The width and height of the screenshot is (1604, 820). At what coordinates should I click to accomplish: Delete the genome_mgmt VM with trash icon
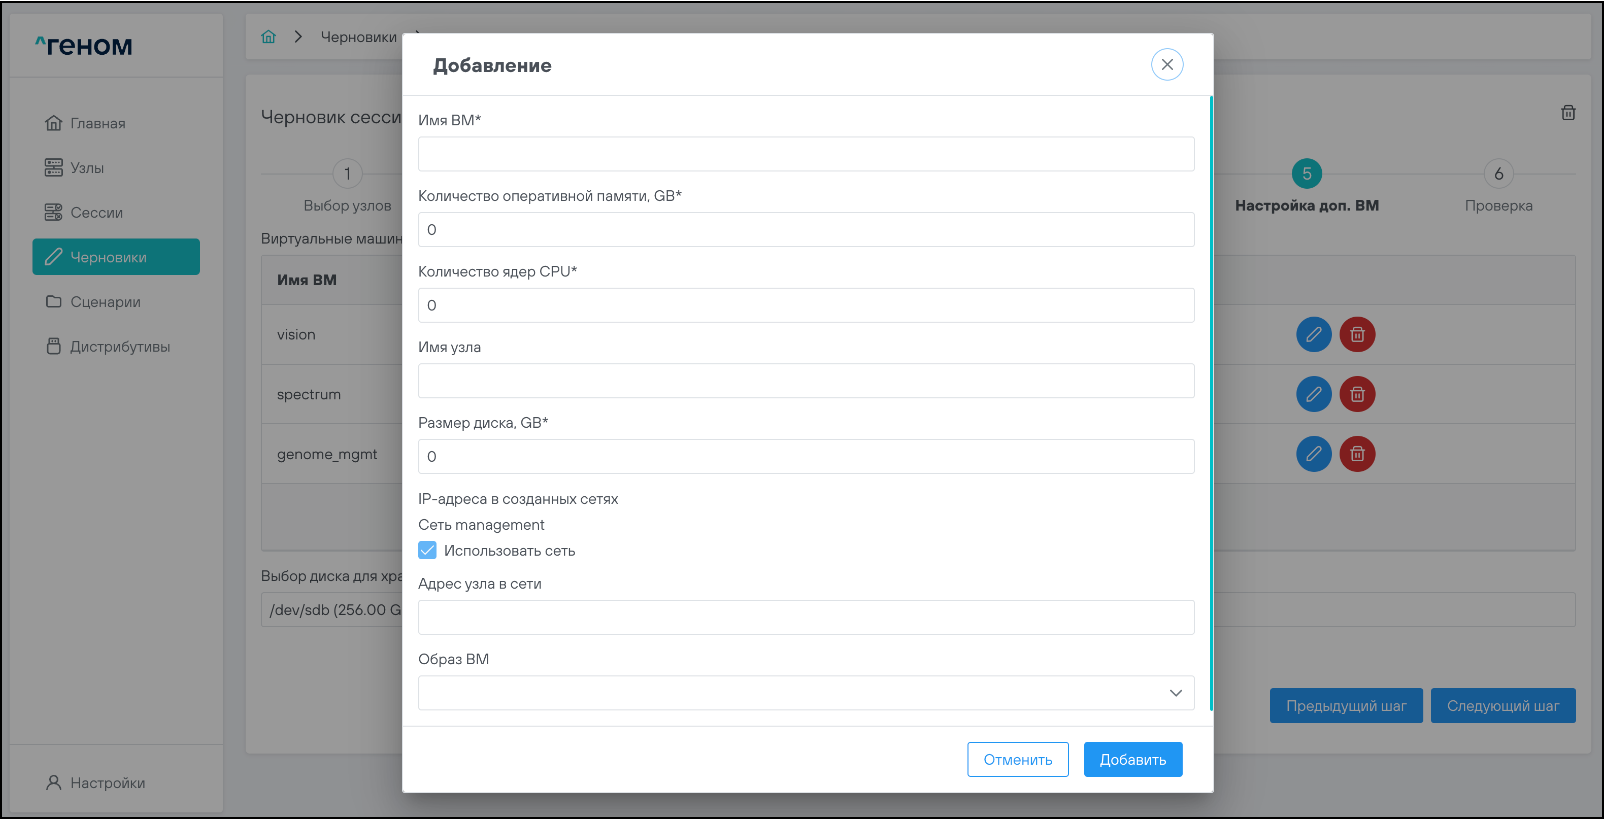coord(1357,454)
